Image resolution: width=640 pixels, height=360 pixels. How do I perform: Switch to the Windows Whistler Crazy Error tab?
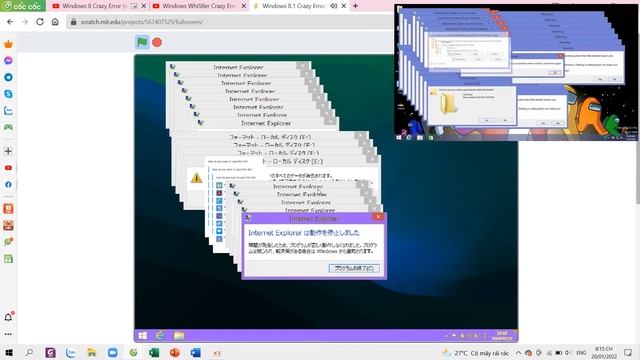199,6
